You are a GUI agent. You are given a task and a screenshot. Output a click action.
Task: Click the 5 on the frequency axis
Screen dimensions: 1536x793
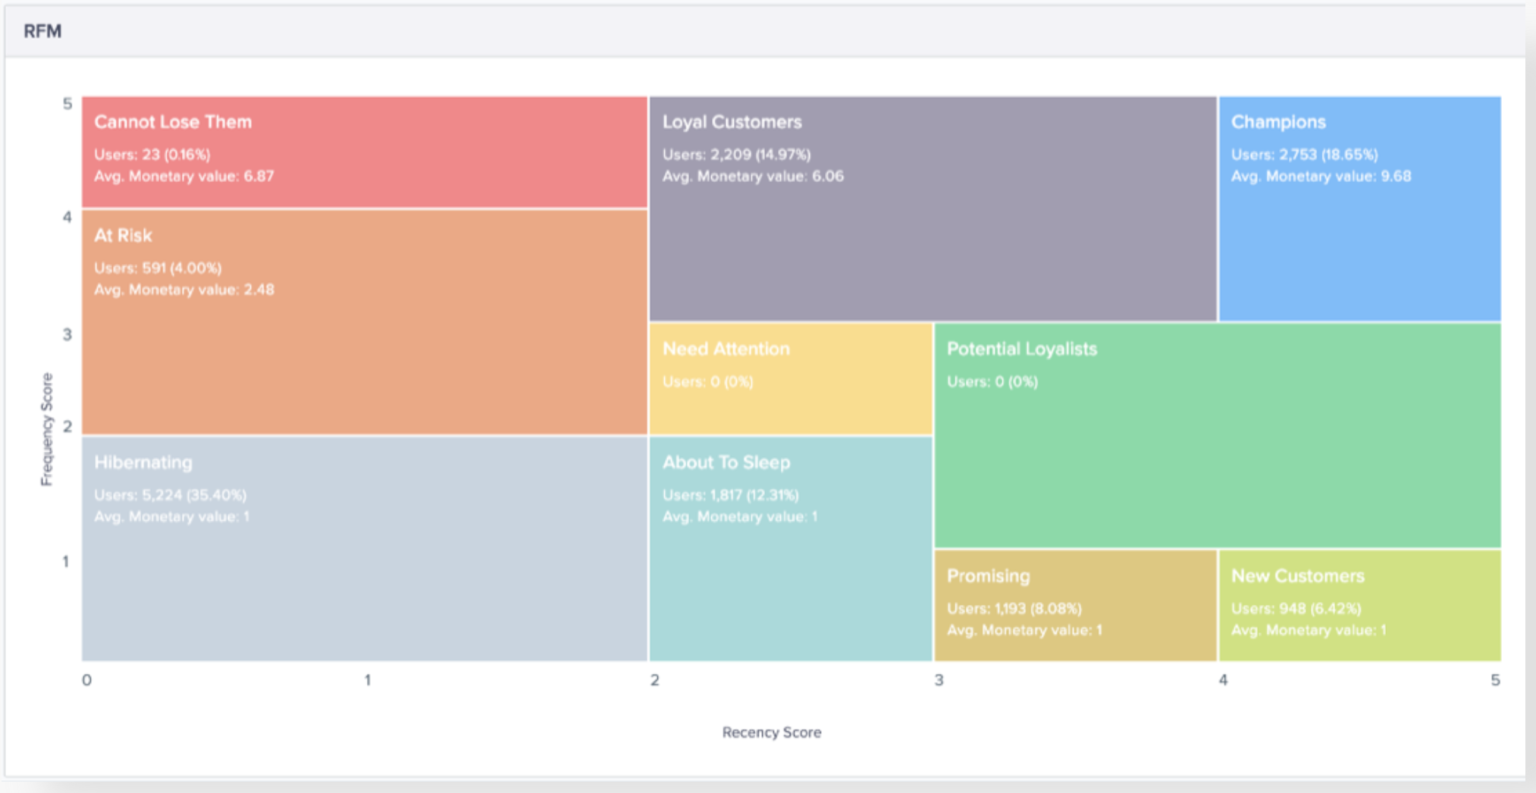pyautogui.click(x=68, y=103)
